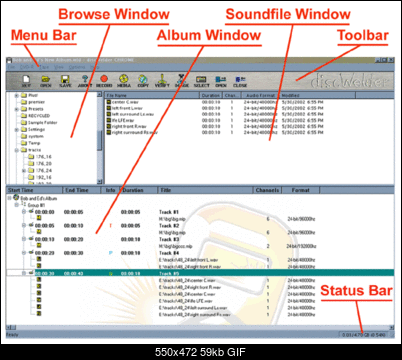The image size is (402, 360).
Task: Select the 176_16 subfolder
Action: 44,157
